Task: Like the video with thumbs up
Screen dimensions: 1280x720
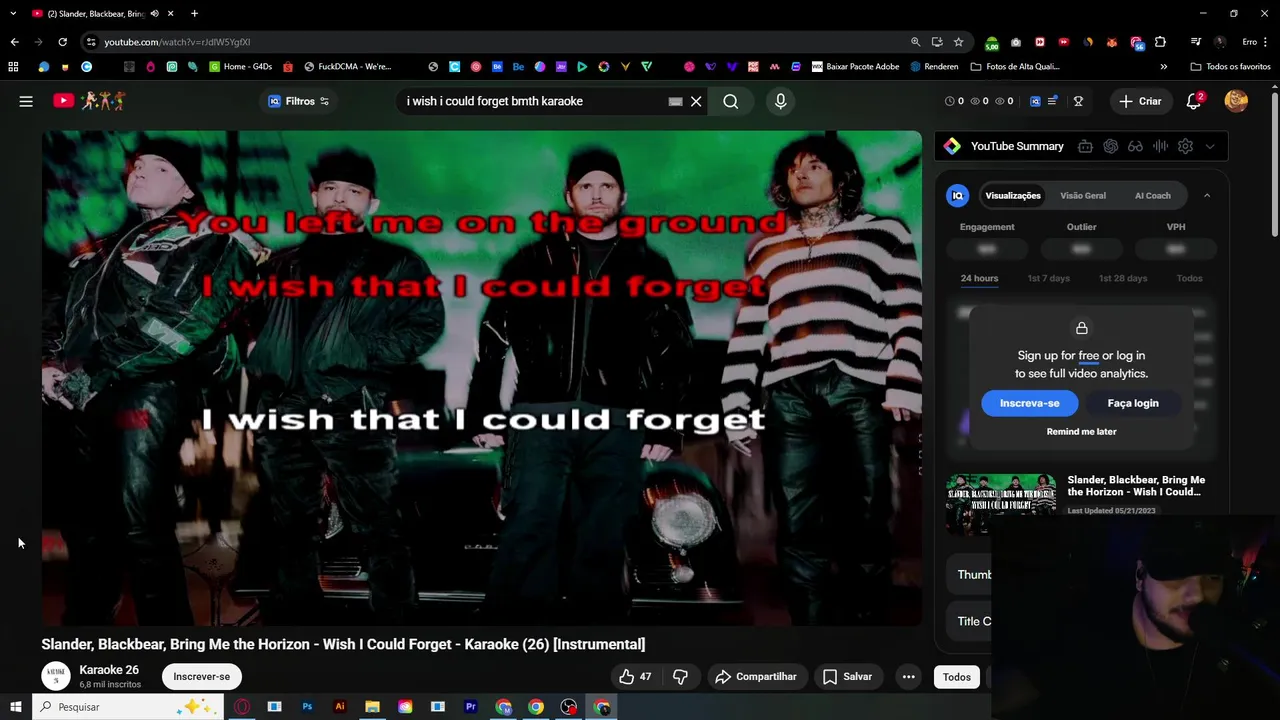Action: point(635,677)
